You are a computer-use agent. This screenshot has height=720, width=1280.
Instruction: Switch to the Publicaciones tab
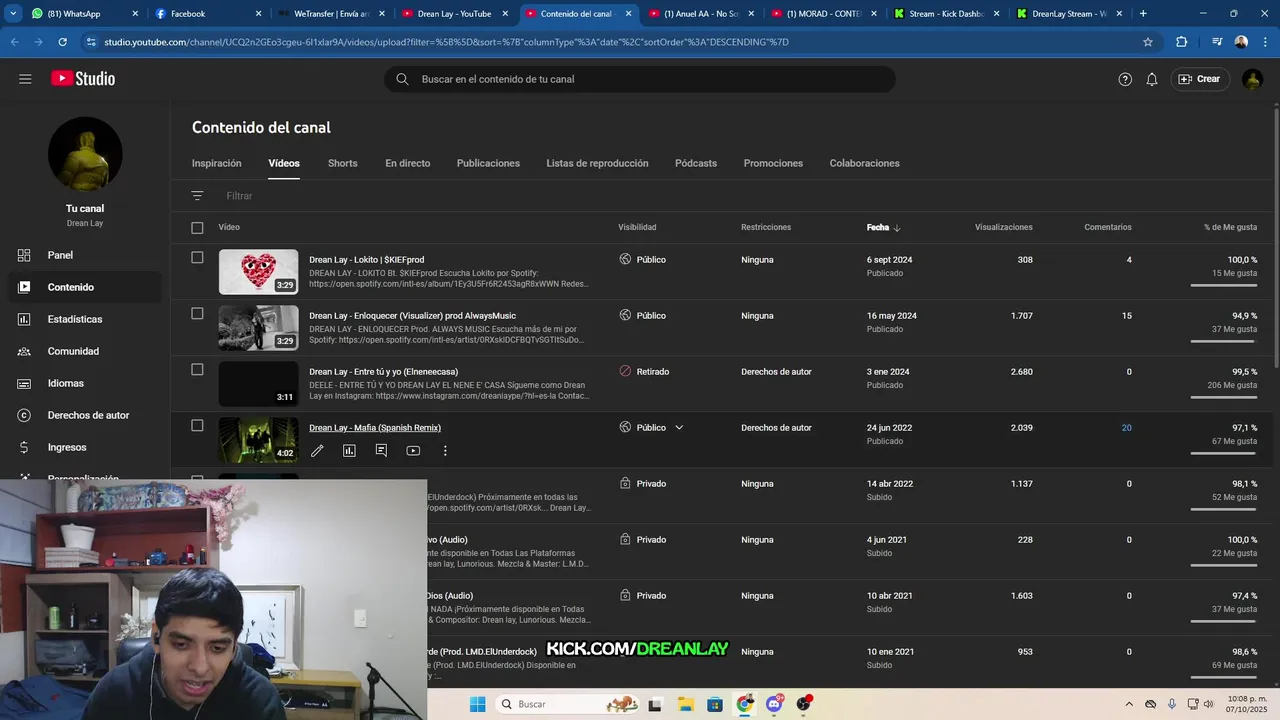point(488,163)
